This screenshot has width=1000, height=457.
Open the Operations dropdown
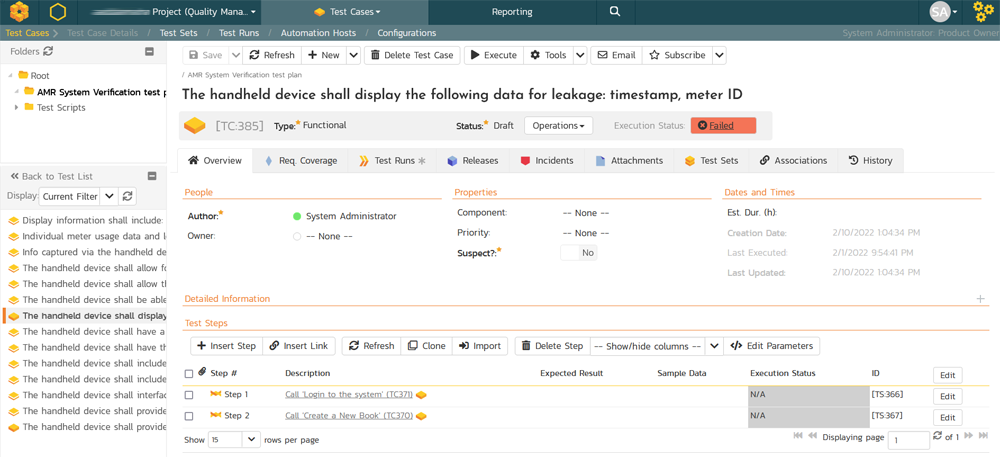pyautogui.click(x=558, y=126)
